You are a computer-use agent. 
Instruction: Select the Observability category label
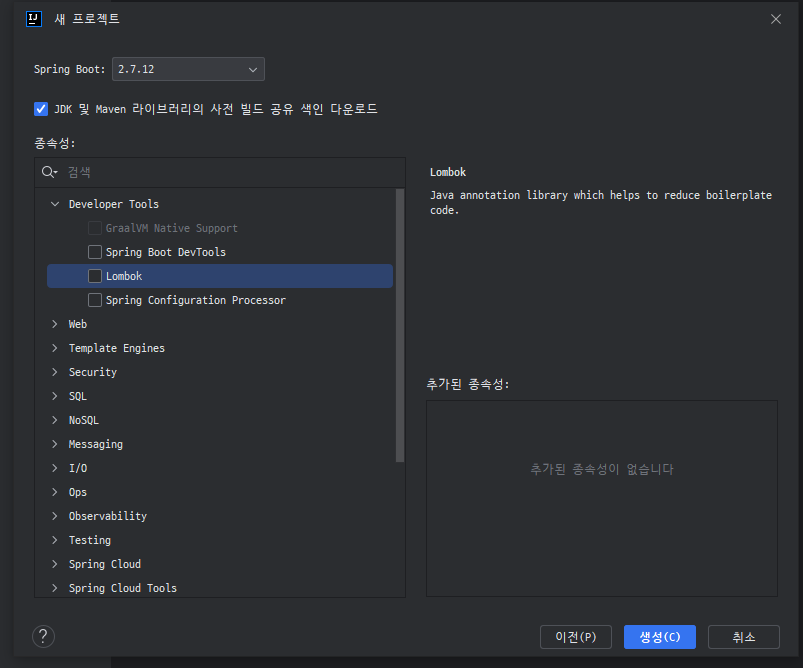coord(108,516)
